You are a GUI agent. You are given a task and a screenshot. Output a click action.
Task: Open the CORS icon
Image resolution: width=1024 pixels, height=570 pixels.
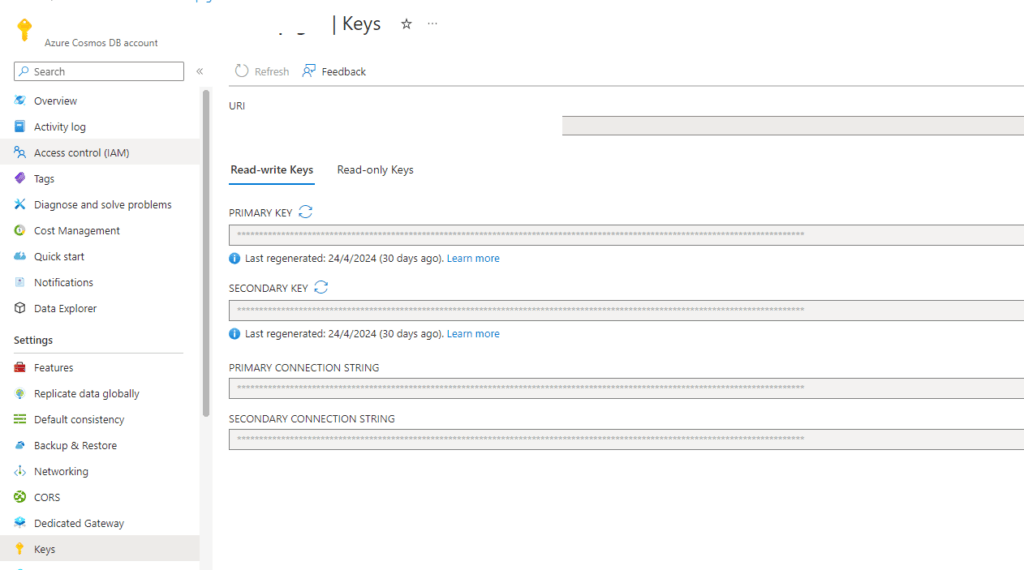pos(20,497)
